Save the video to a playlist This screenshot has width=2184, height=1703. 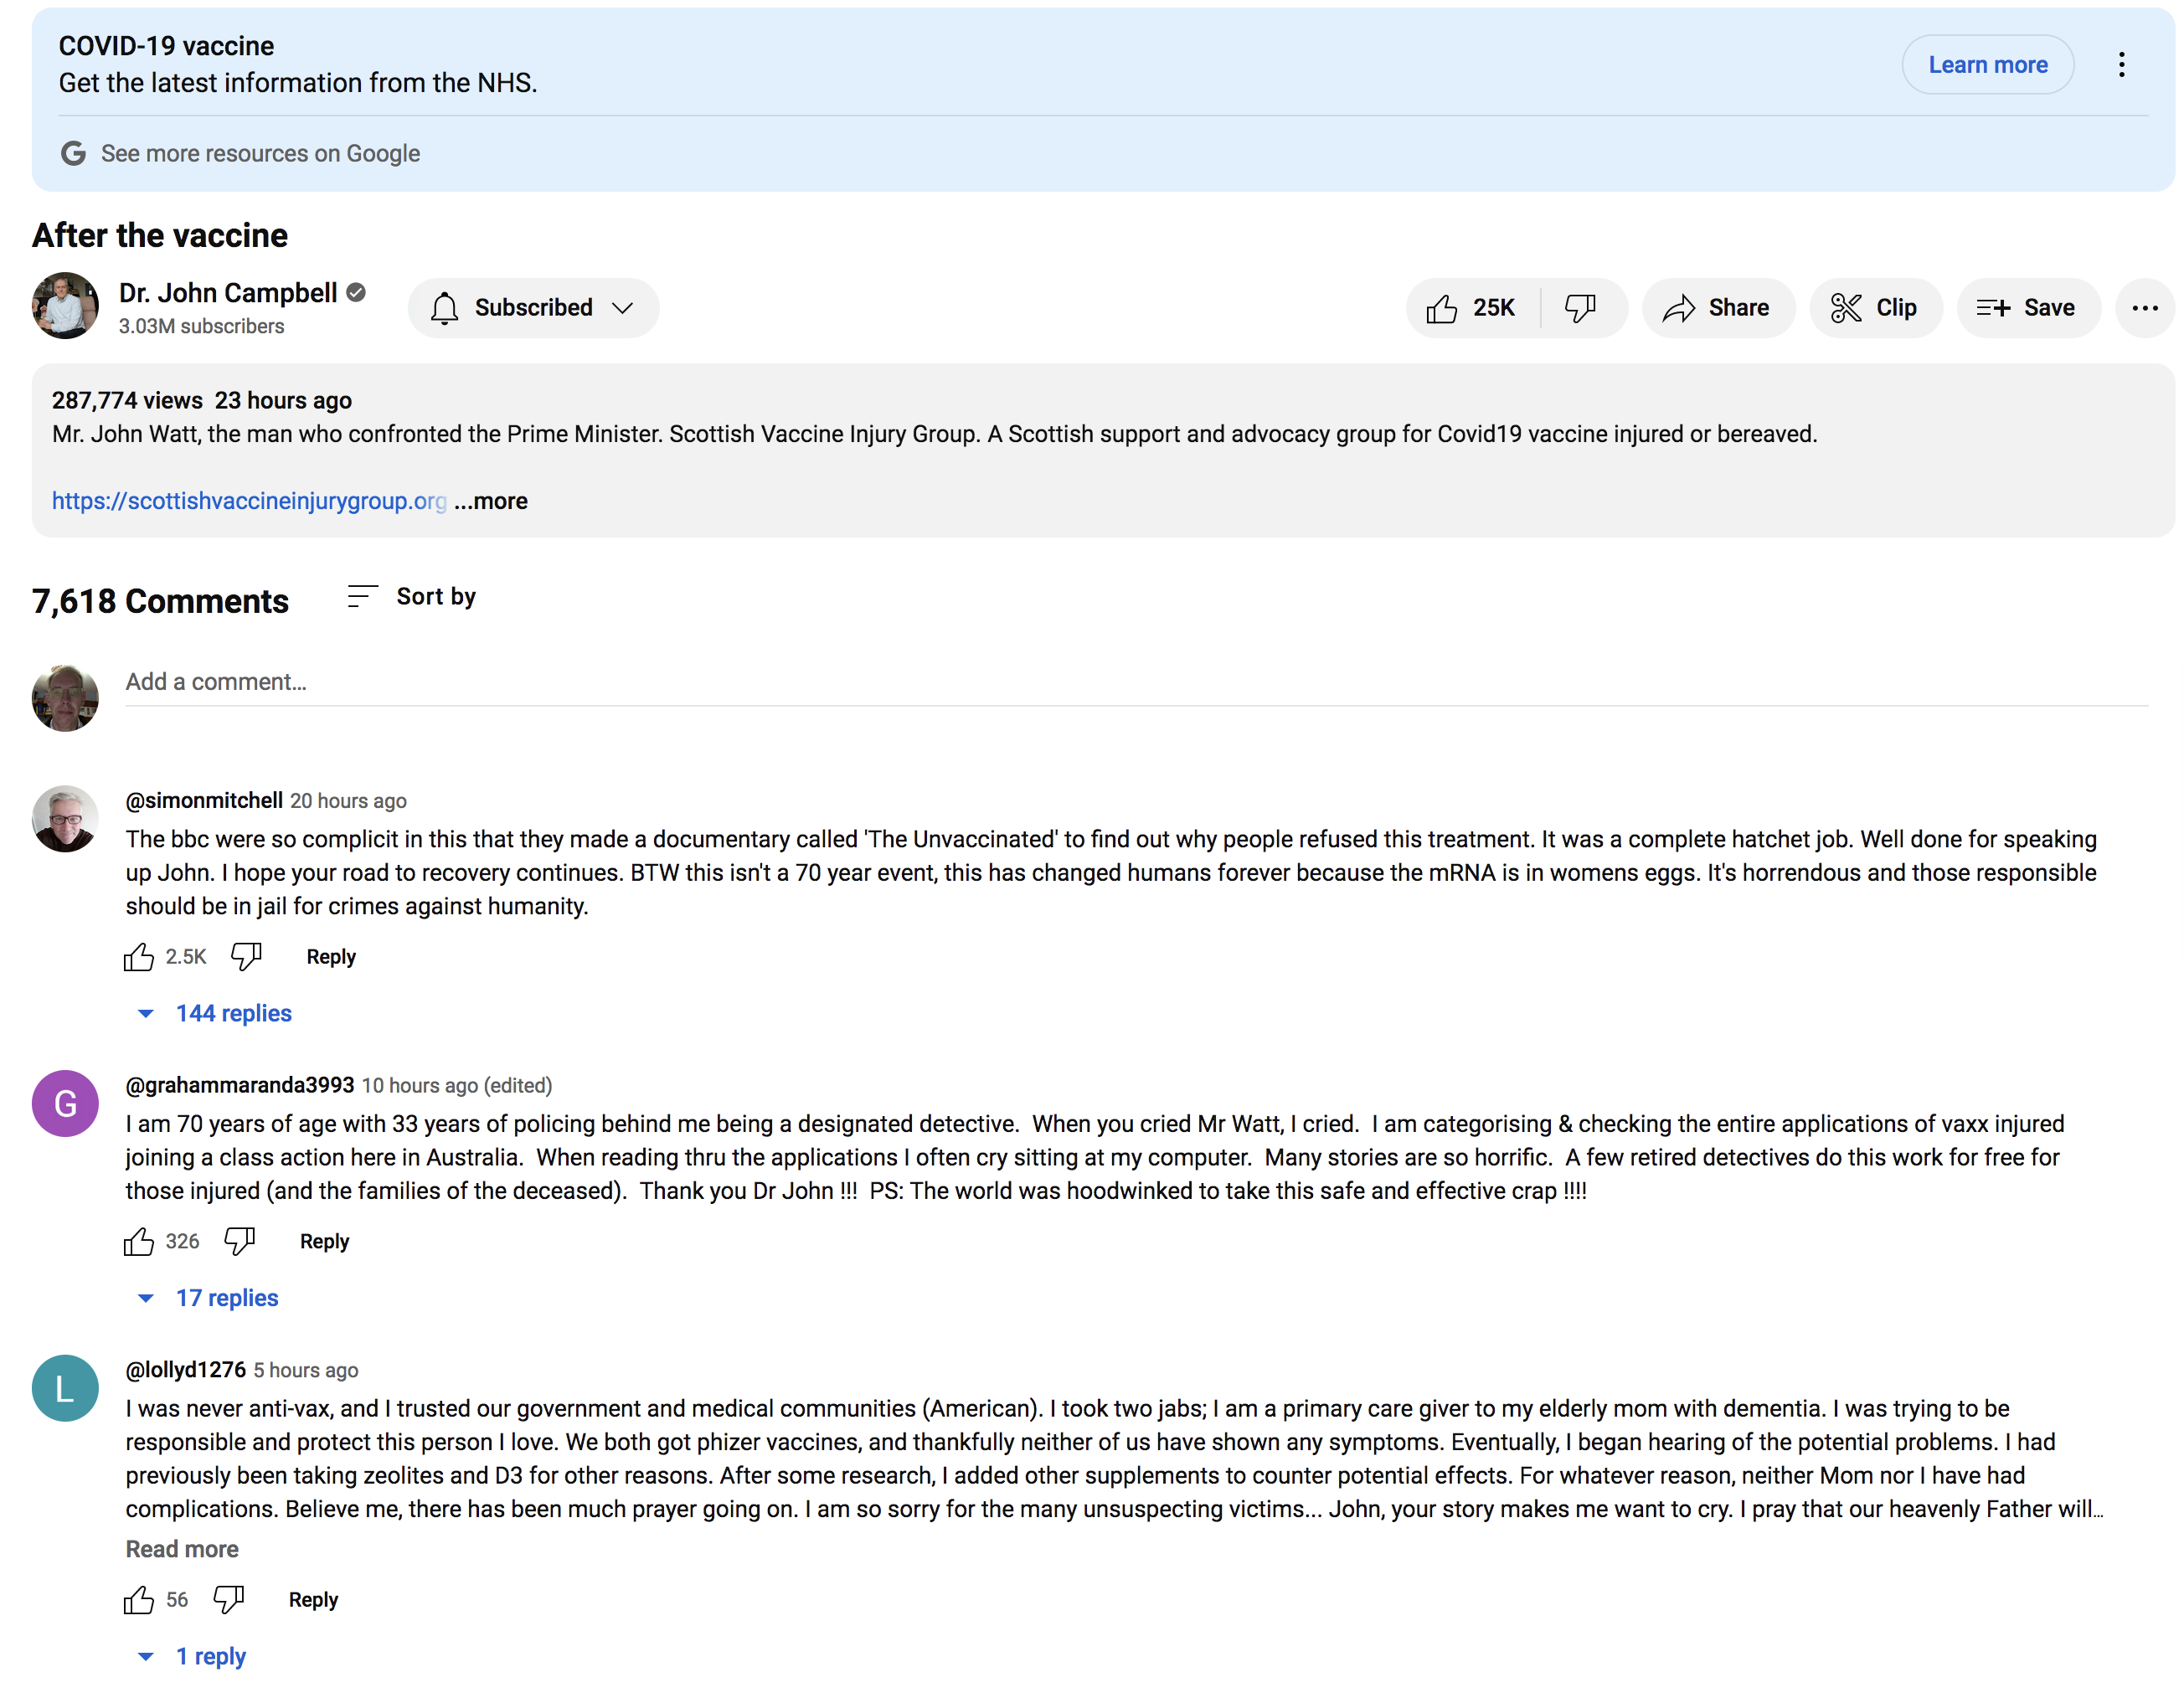coord(2027,308)
